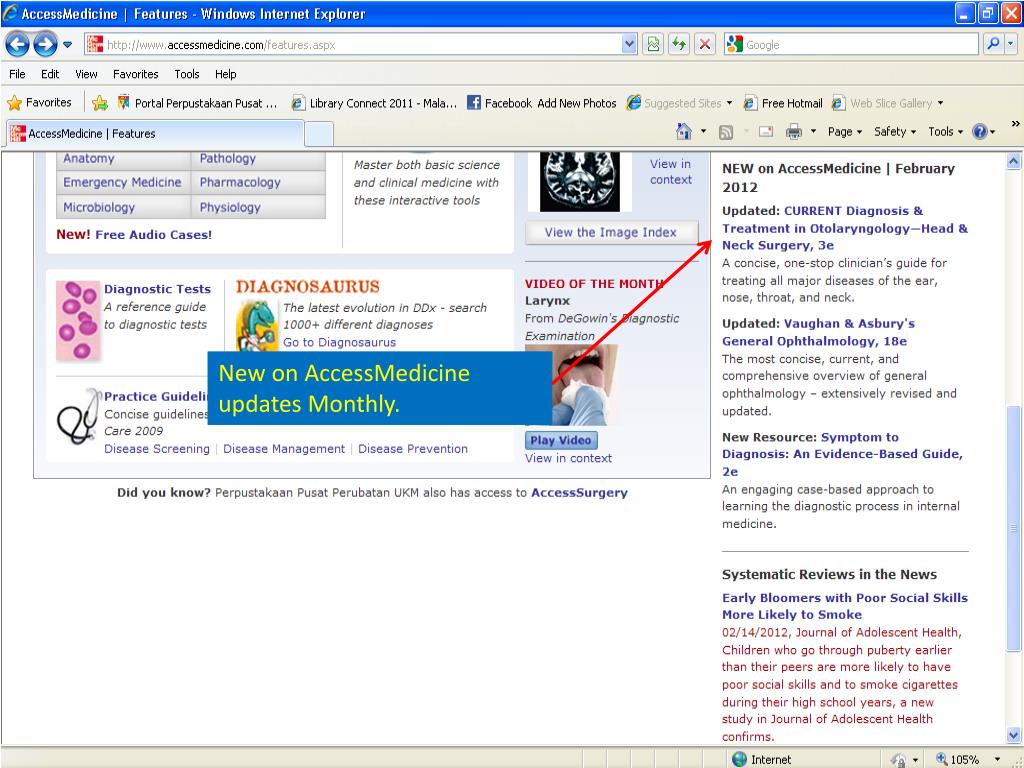This screenshot has width=1024, height=768.
Task: Open the View menu
Action: (86, 74)
